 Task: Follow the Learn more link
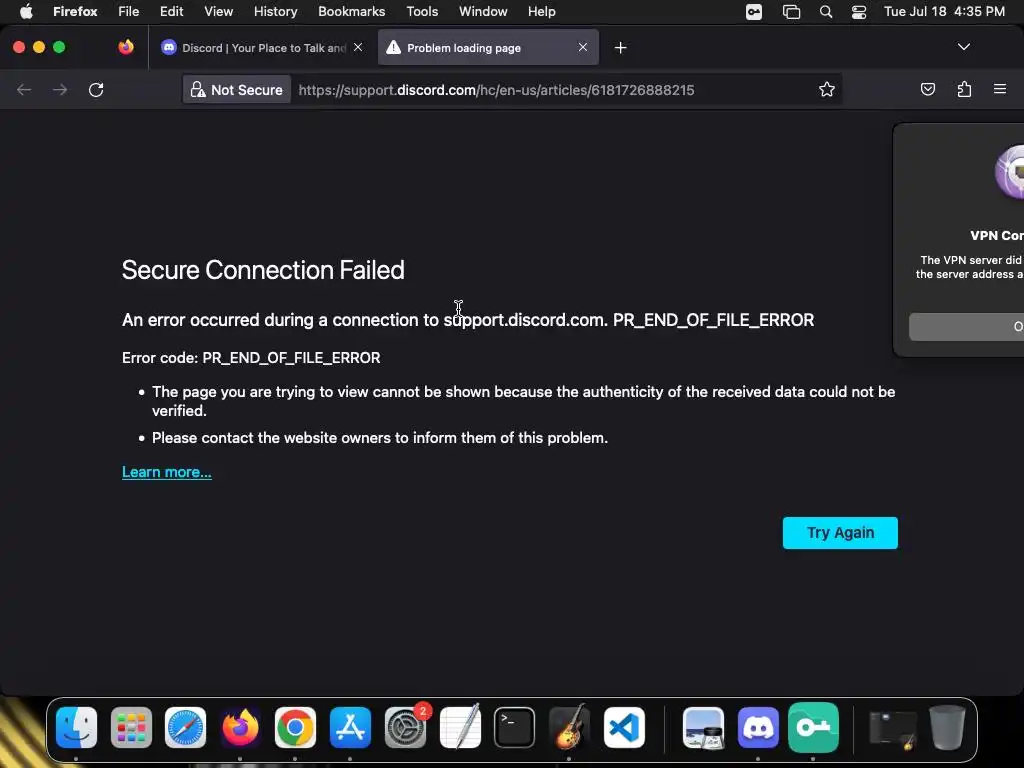click(167, 472)
